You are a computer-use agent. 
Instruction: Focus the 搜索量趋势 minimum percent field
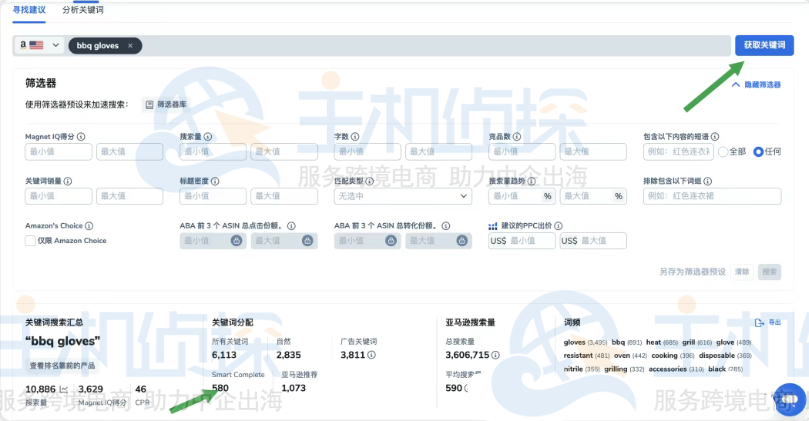(x=522, y=196)
